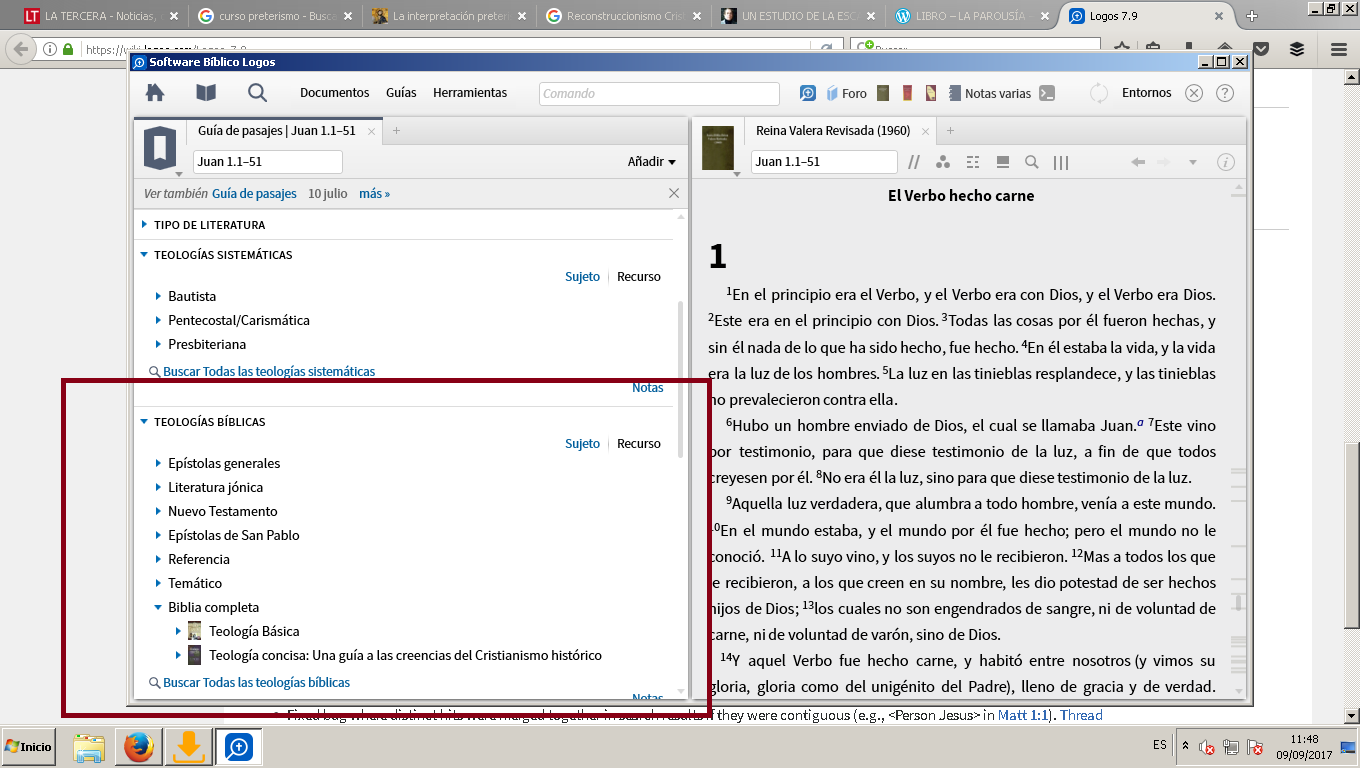The image size is (1360, 768).
Task: Open the downloads arrow icon in taskbar
Action: point(190,747)
